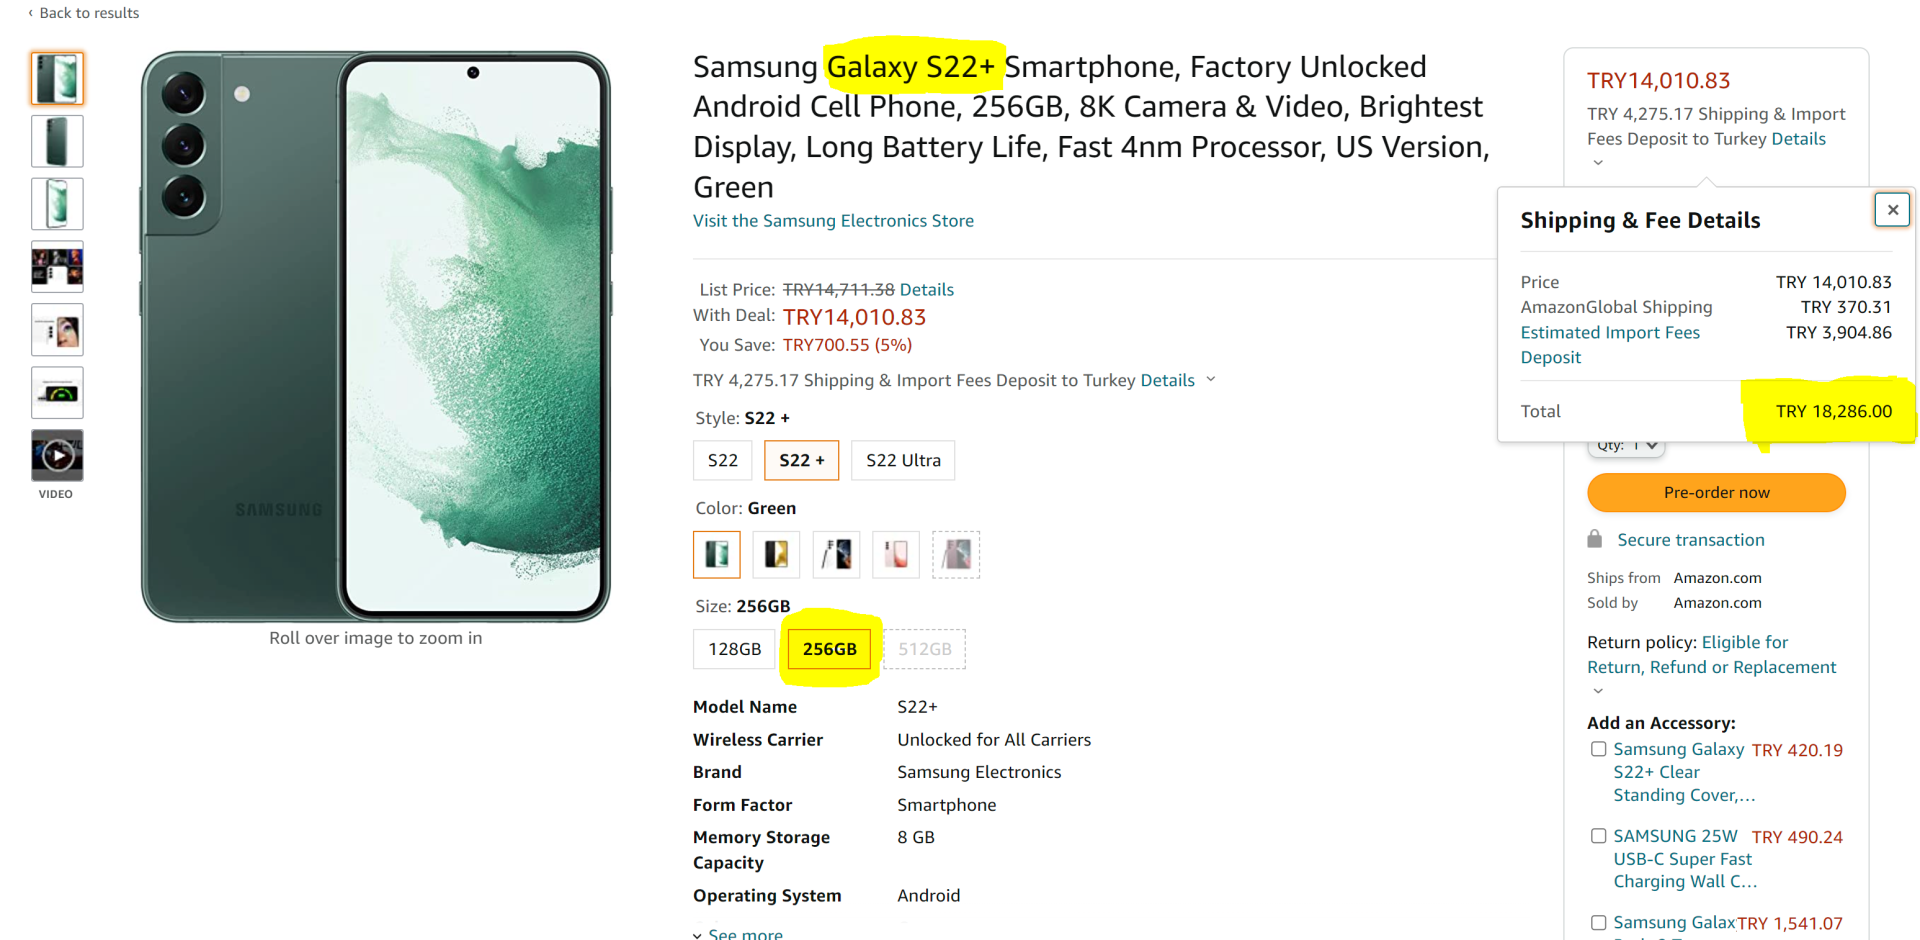Visit the Samsung Electronics Store link
The image size is (1920, 940).
[833, 221]
